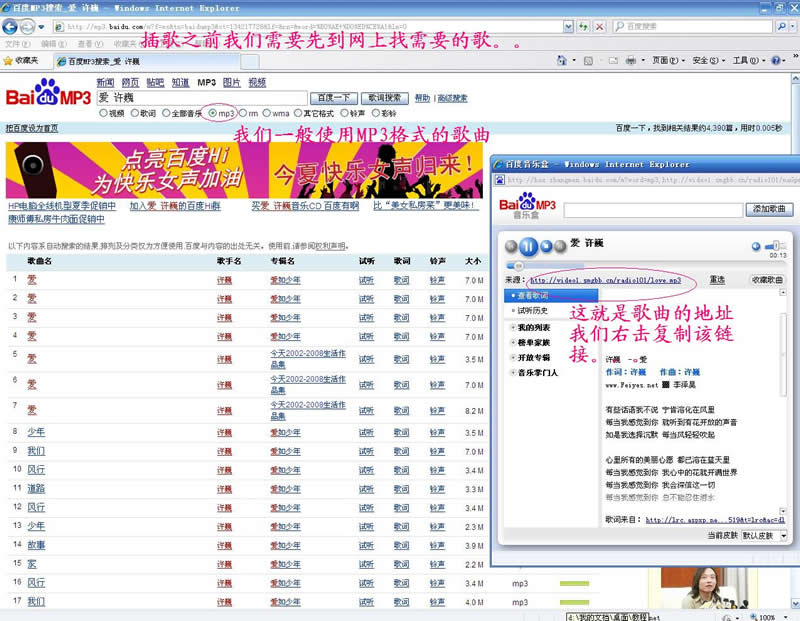Click the 重选 link in music box
800x621 pixels.
pos(717,280)
